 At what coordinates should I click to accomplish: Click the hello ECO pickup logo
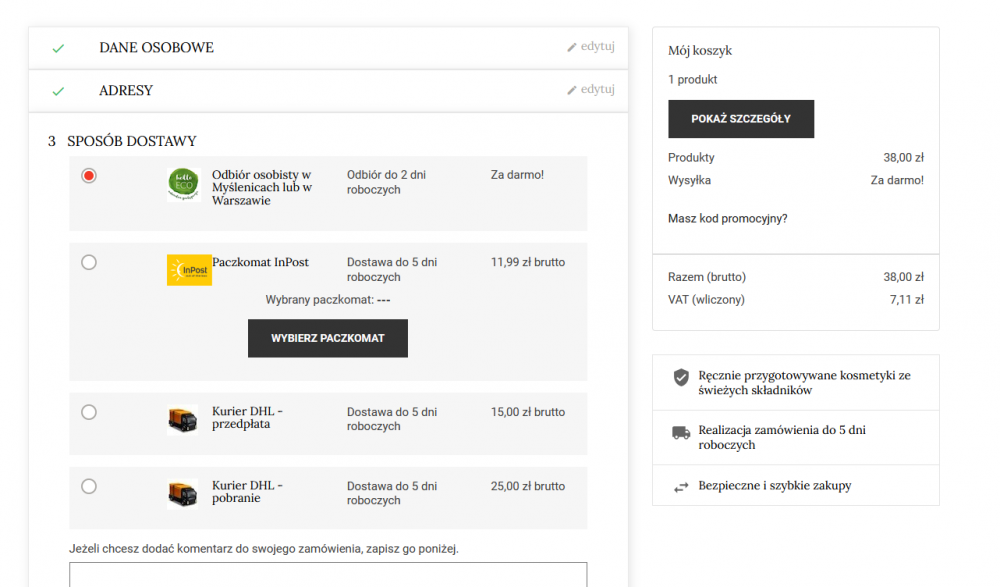[184, 184]
